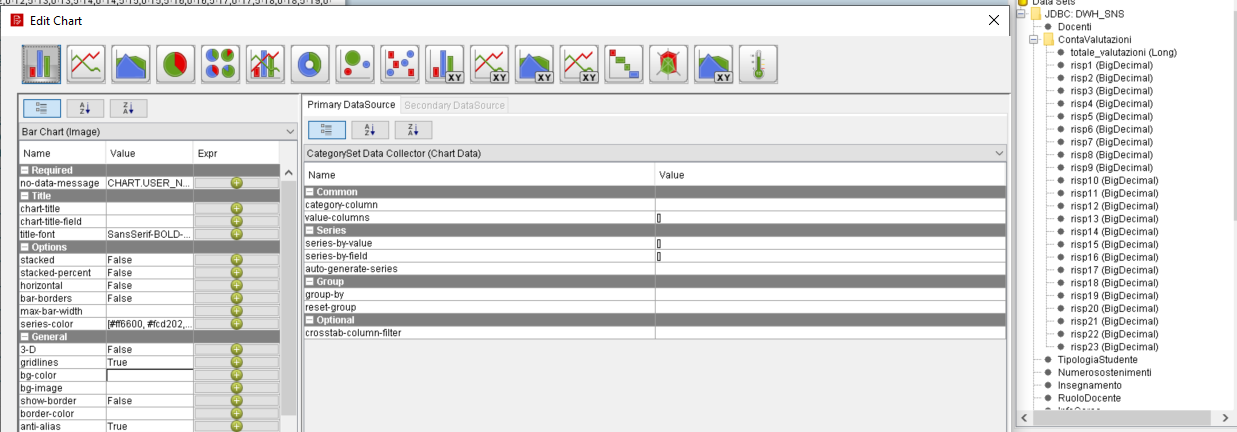1237x432 pixels.
Task: Select the Multi-pie chart type icon
Action: (x=221, y=63)
